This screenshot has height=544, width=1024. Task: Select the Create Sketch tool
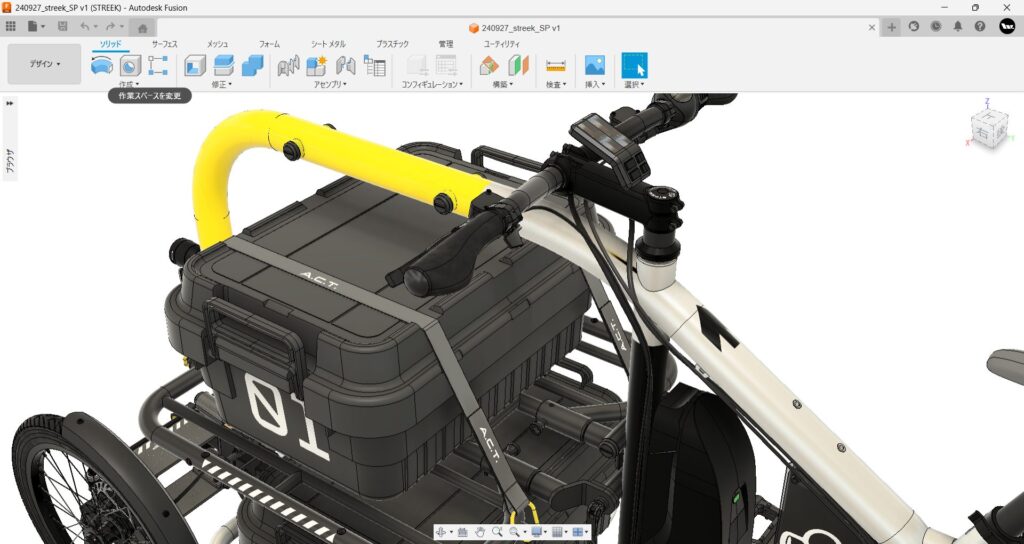[x=158, y=65]
